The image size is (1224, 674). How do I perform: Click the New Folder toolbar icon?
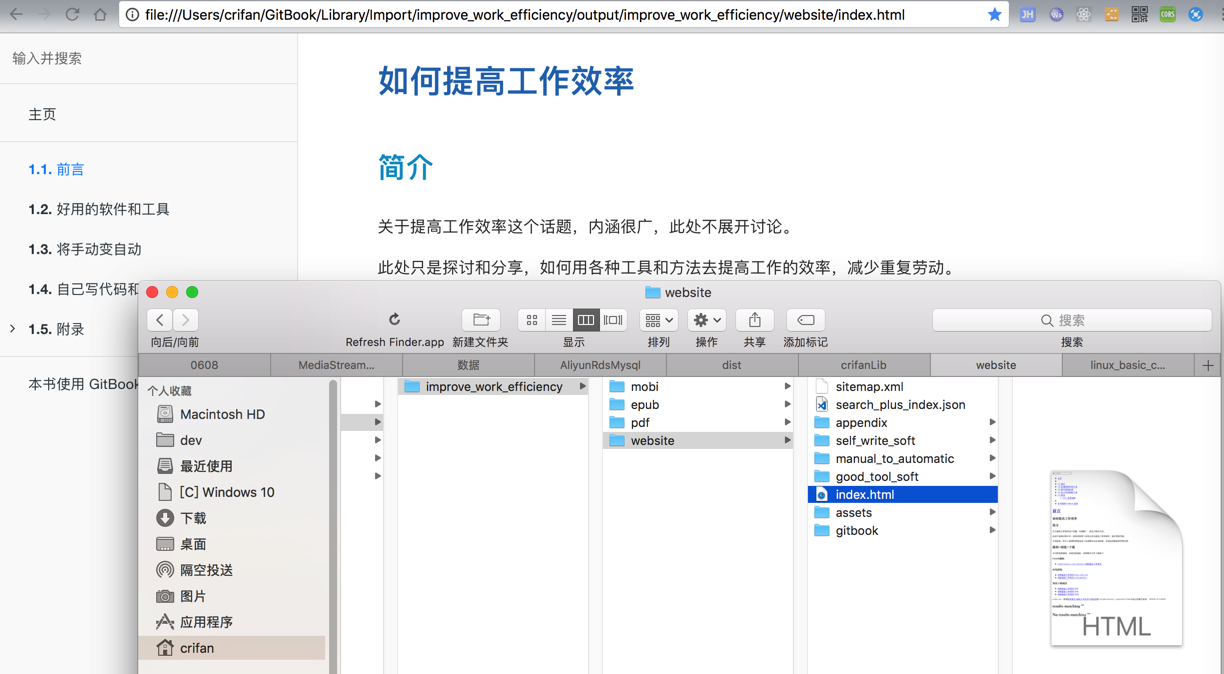[x=481, y=320]
